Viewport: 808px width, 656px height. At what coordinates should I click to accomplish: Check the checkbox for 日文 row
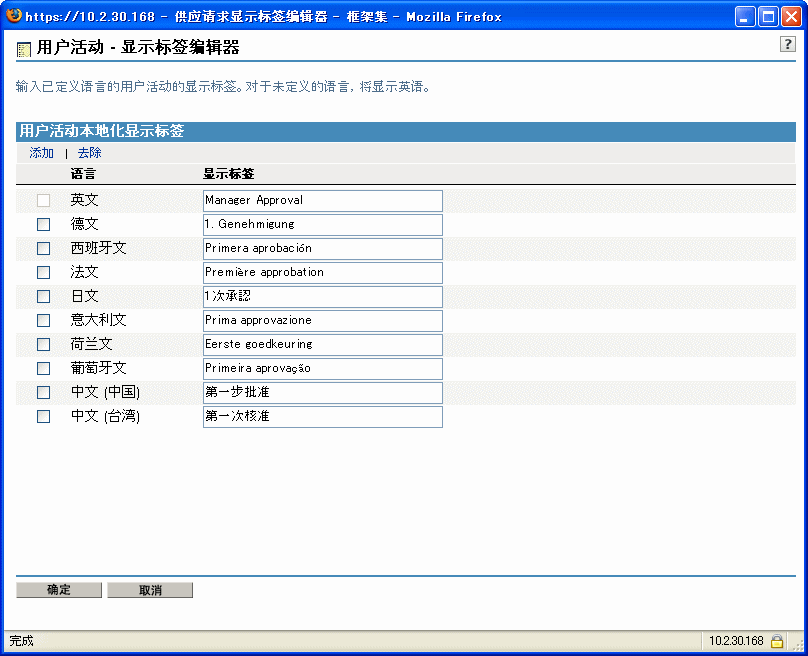pos(42,296)
